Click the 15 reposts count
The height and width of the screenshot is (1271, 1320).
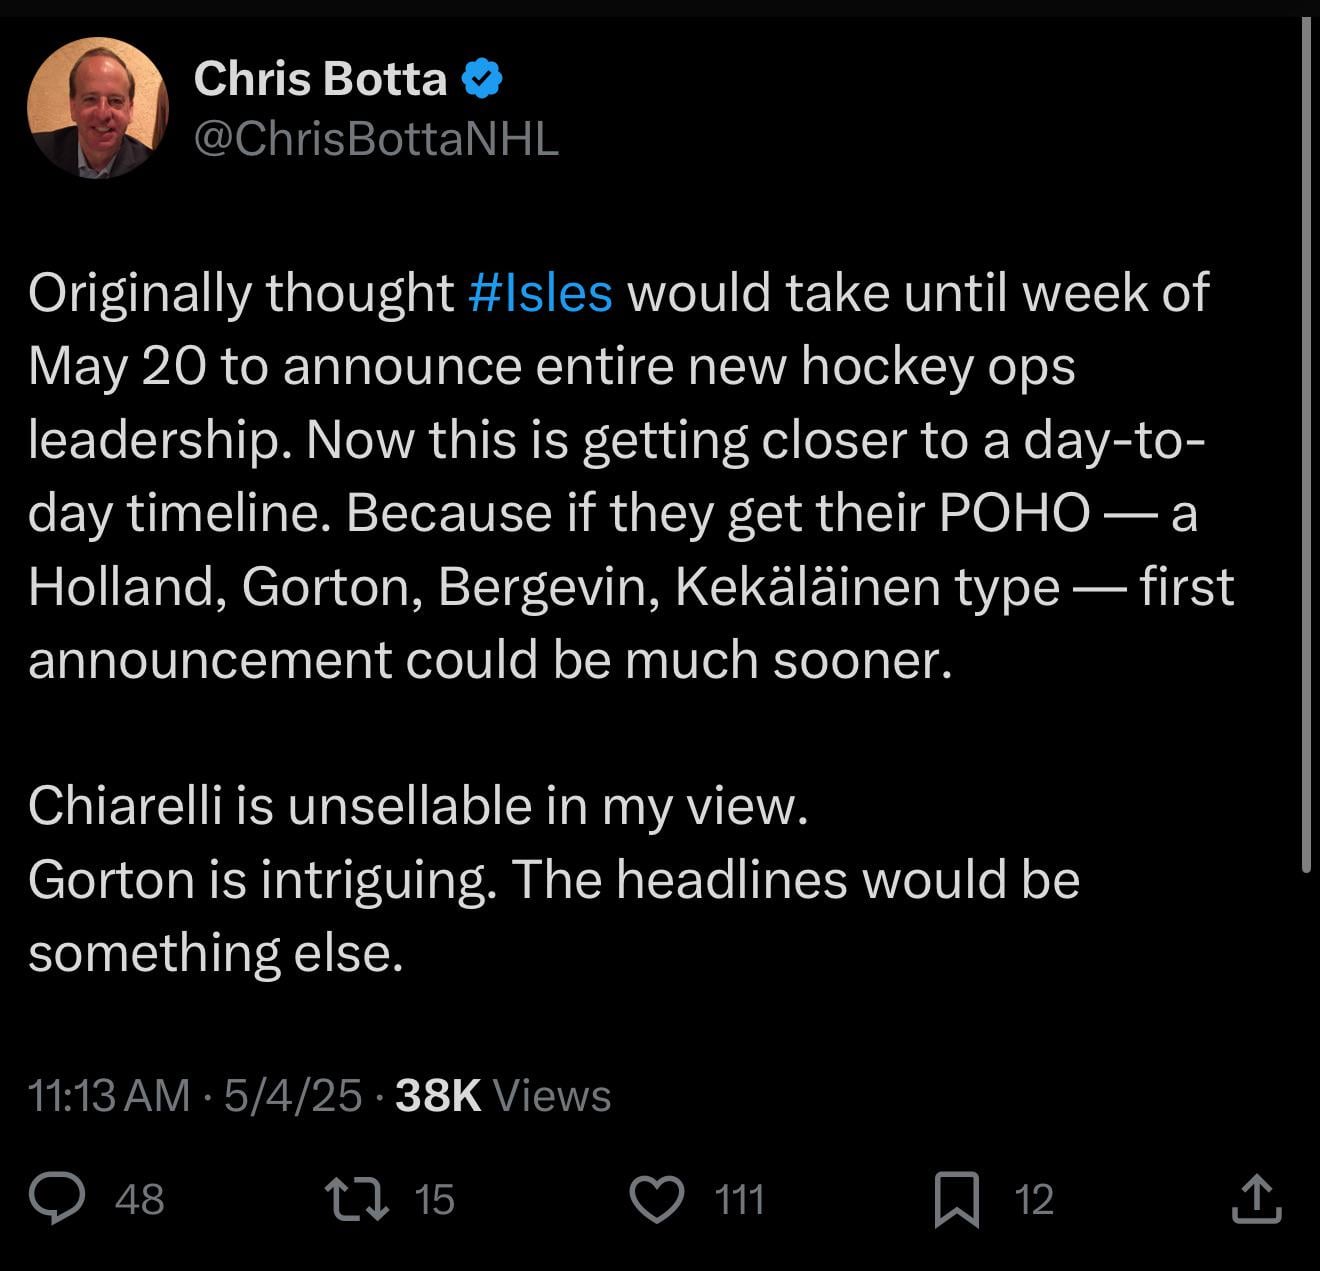[x=434, y=1199]
